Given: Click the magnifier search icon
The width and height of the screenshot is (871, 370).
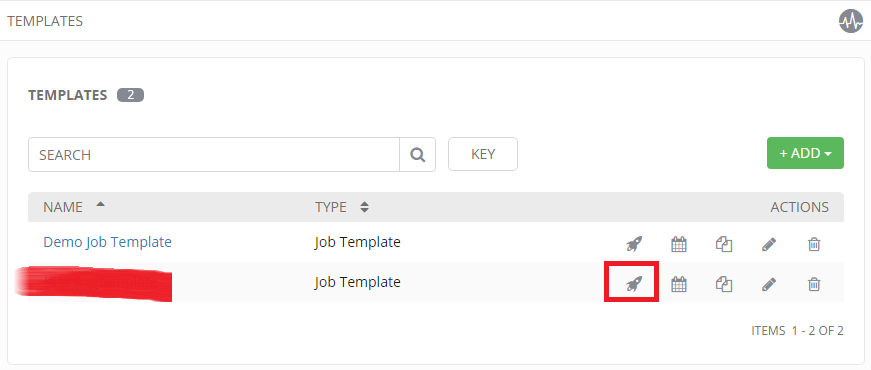Looking at the screenshot, I should (x=418, y=154).
